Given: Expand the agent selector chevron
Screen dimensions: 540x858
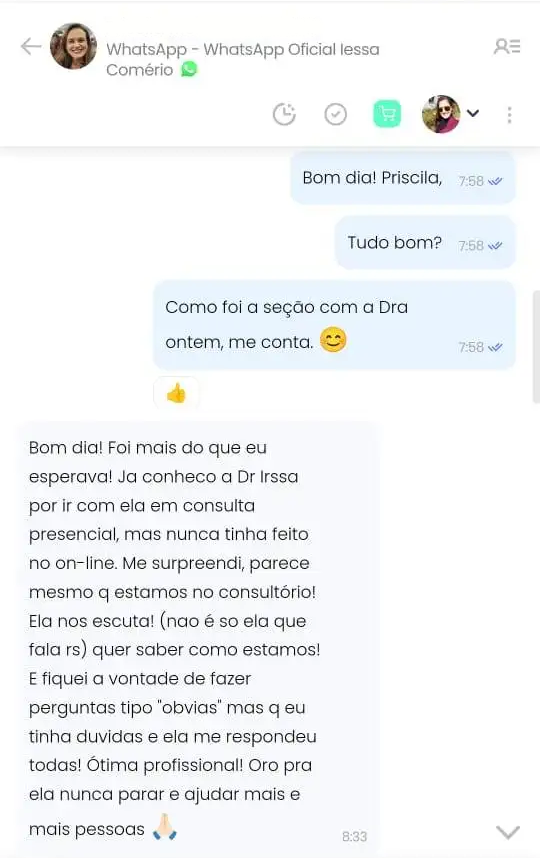Looking at the screenshot, I should [x=473, y=114].
